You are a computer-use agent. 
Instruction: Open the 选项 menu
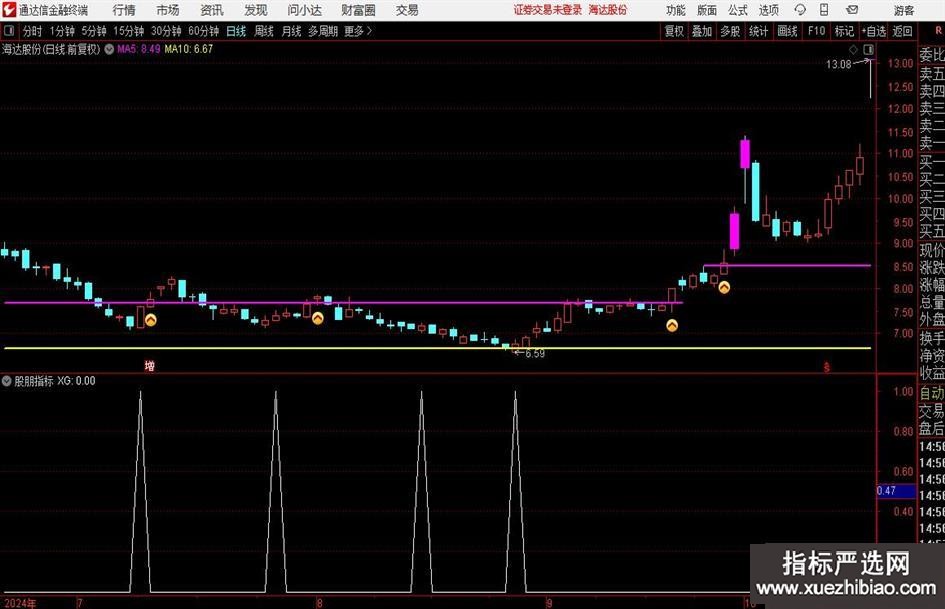pos(768,10)
